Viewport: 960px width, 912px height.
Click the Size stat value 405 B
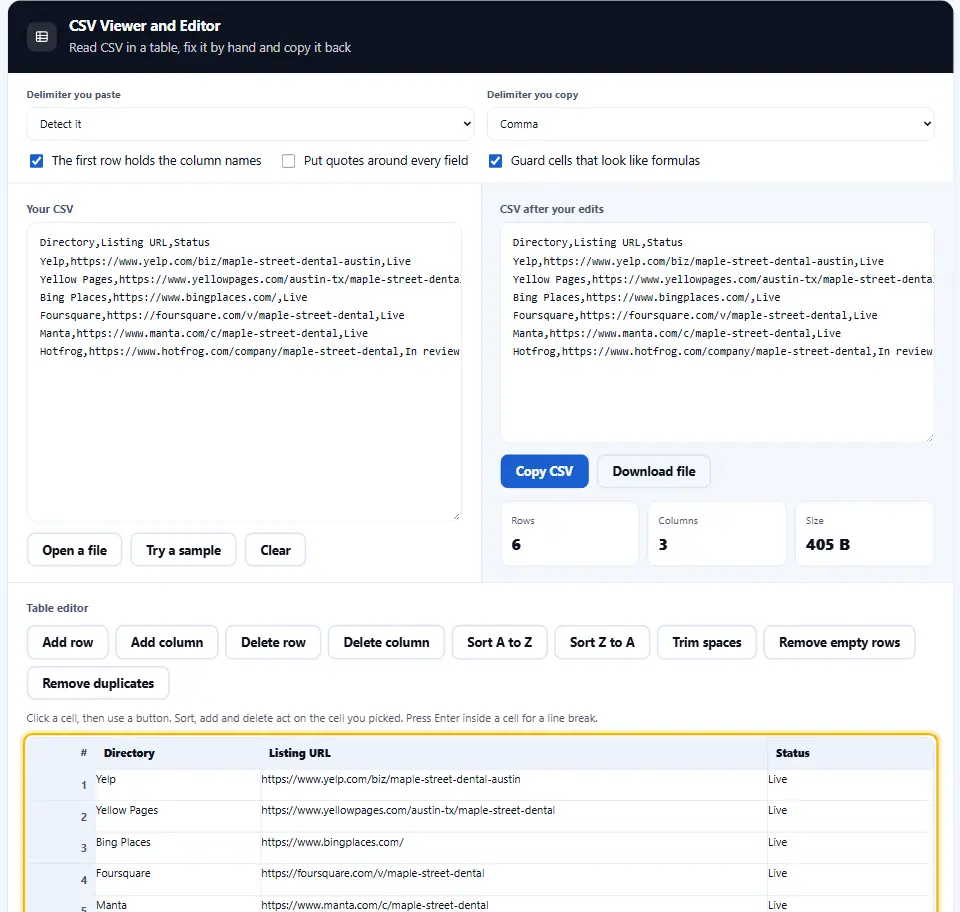point(828,545)
